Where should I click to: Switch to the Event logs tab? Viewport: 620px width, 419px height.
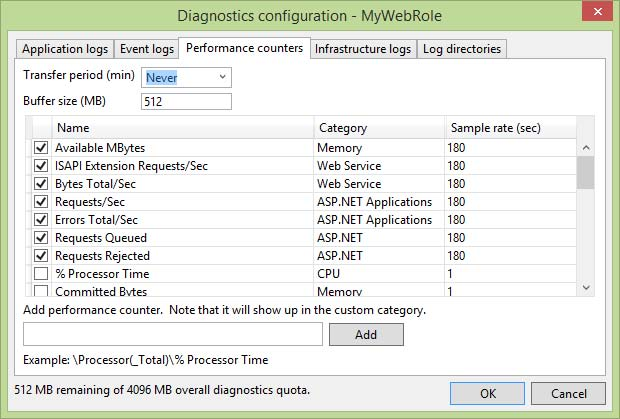pyautogui.click(x=147, y=49)
